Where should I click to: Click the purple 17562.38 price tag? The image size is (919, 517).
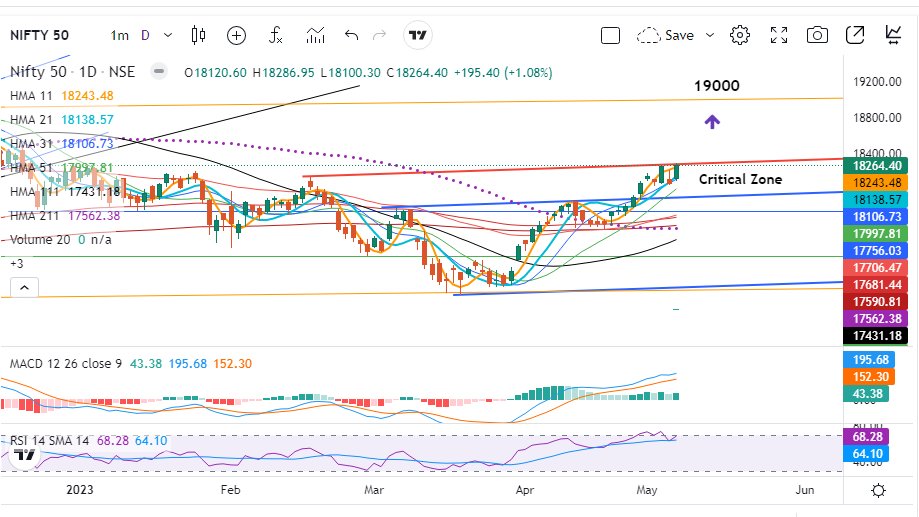coord(877,319)
